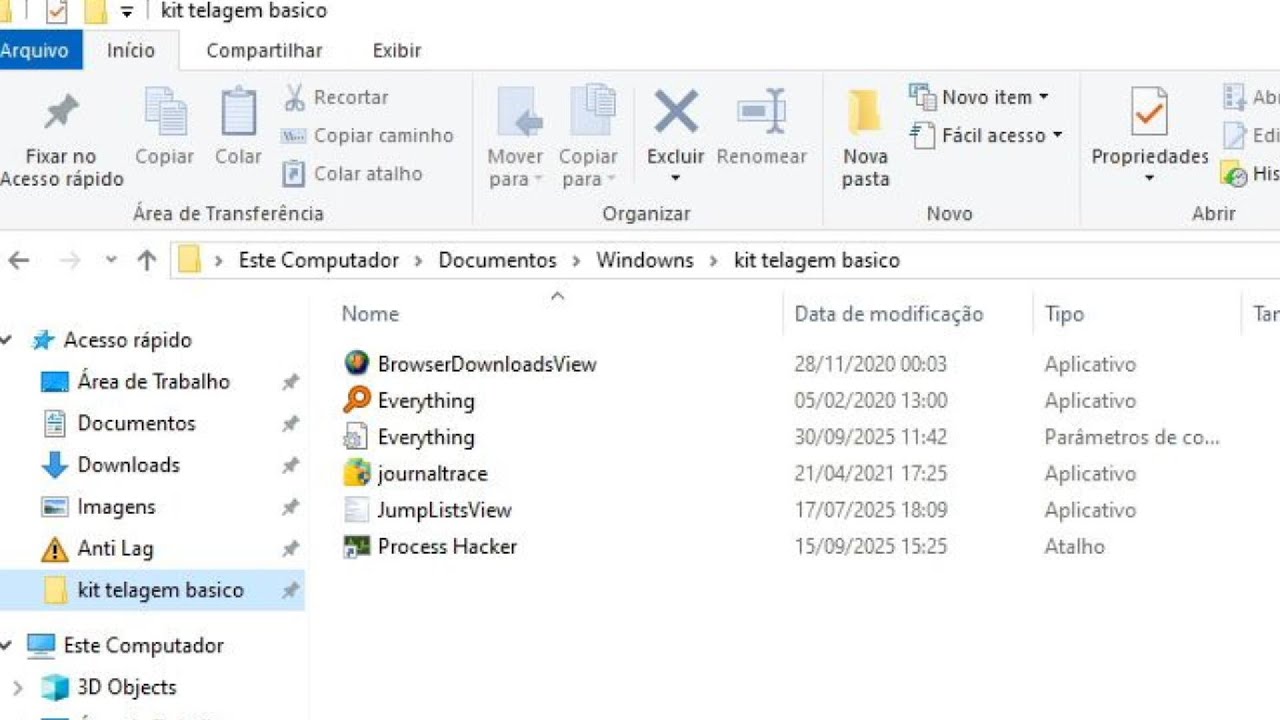
Task: Select the 'JumpListsView' file name
Action: (444, 510)
